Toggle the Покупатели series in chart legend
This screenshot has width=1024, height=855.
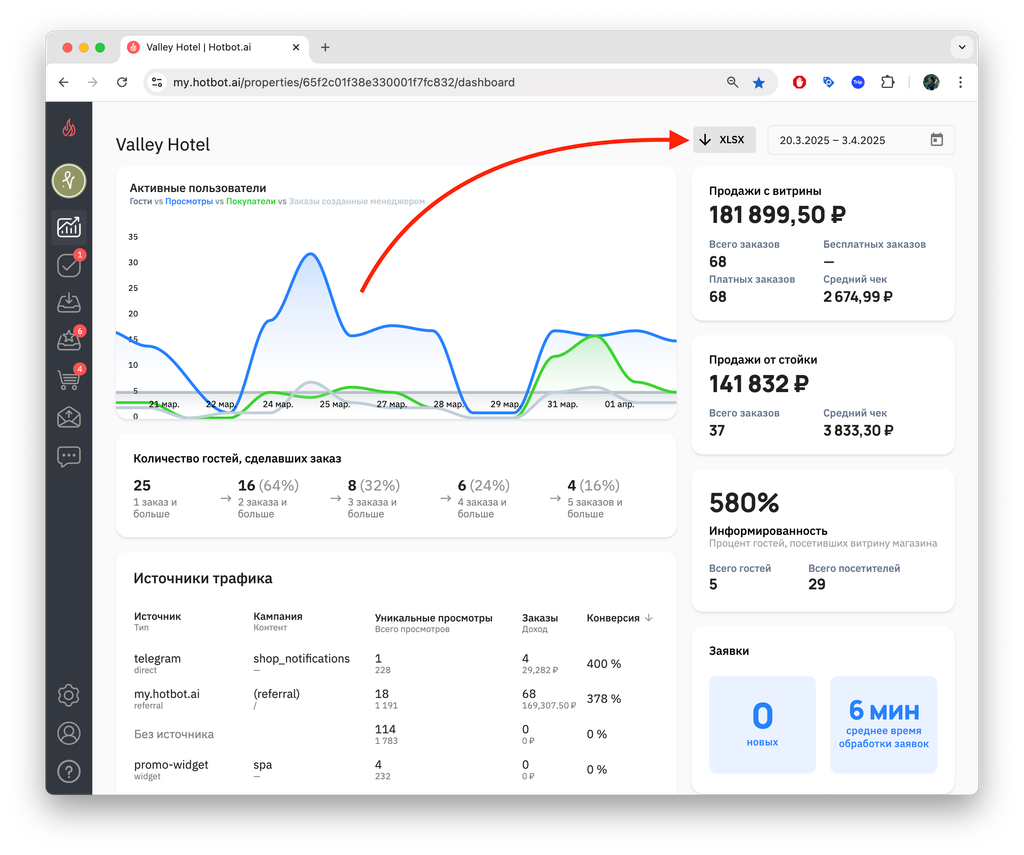[x=251, y=202]
